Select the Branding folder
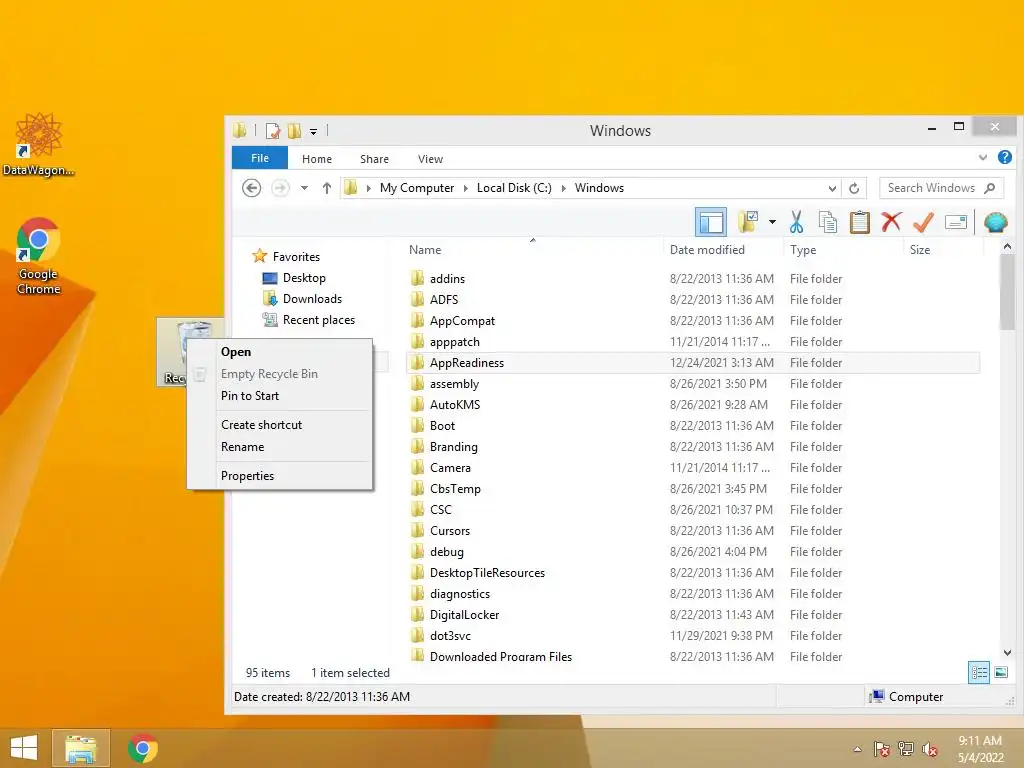The width and height of the screenshot is (1024, 768). (x=692, y=447)
